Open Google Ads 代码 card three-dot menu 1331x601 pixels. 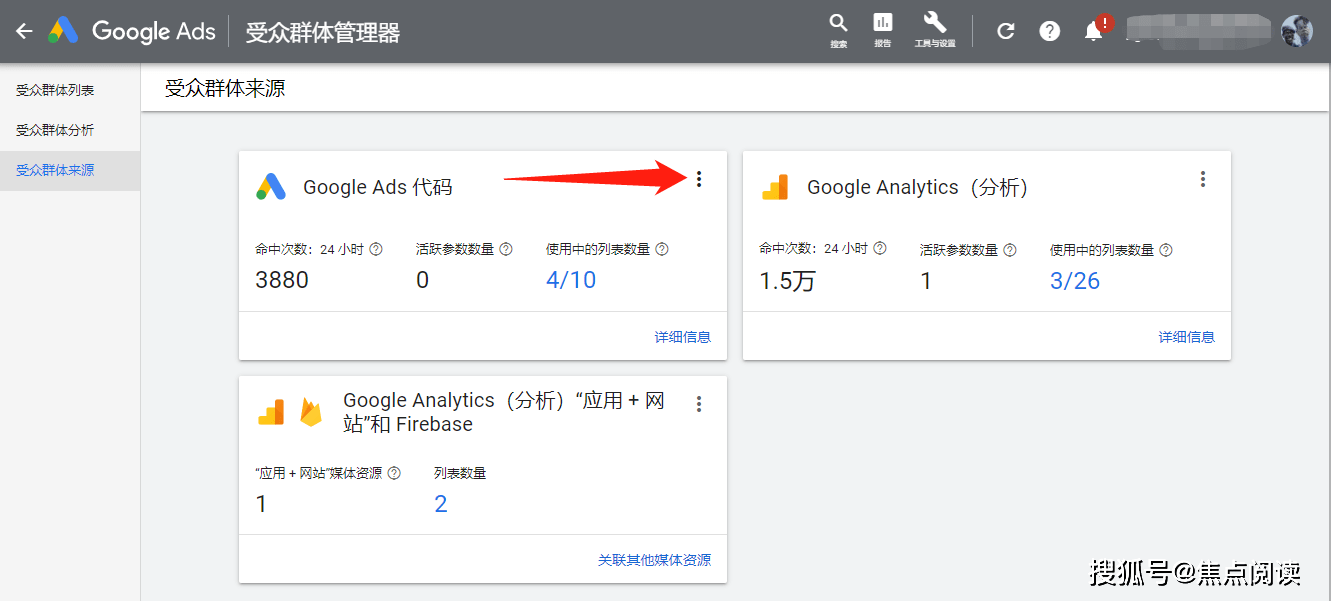pyautogui.click(x=699, y=179)
